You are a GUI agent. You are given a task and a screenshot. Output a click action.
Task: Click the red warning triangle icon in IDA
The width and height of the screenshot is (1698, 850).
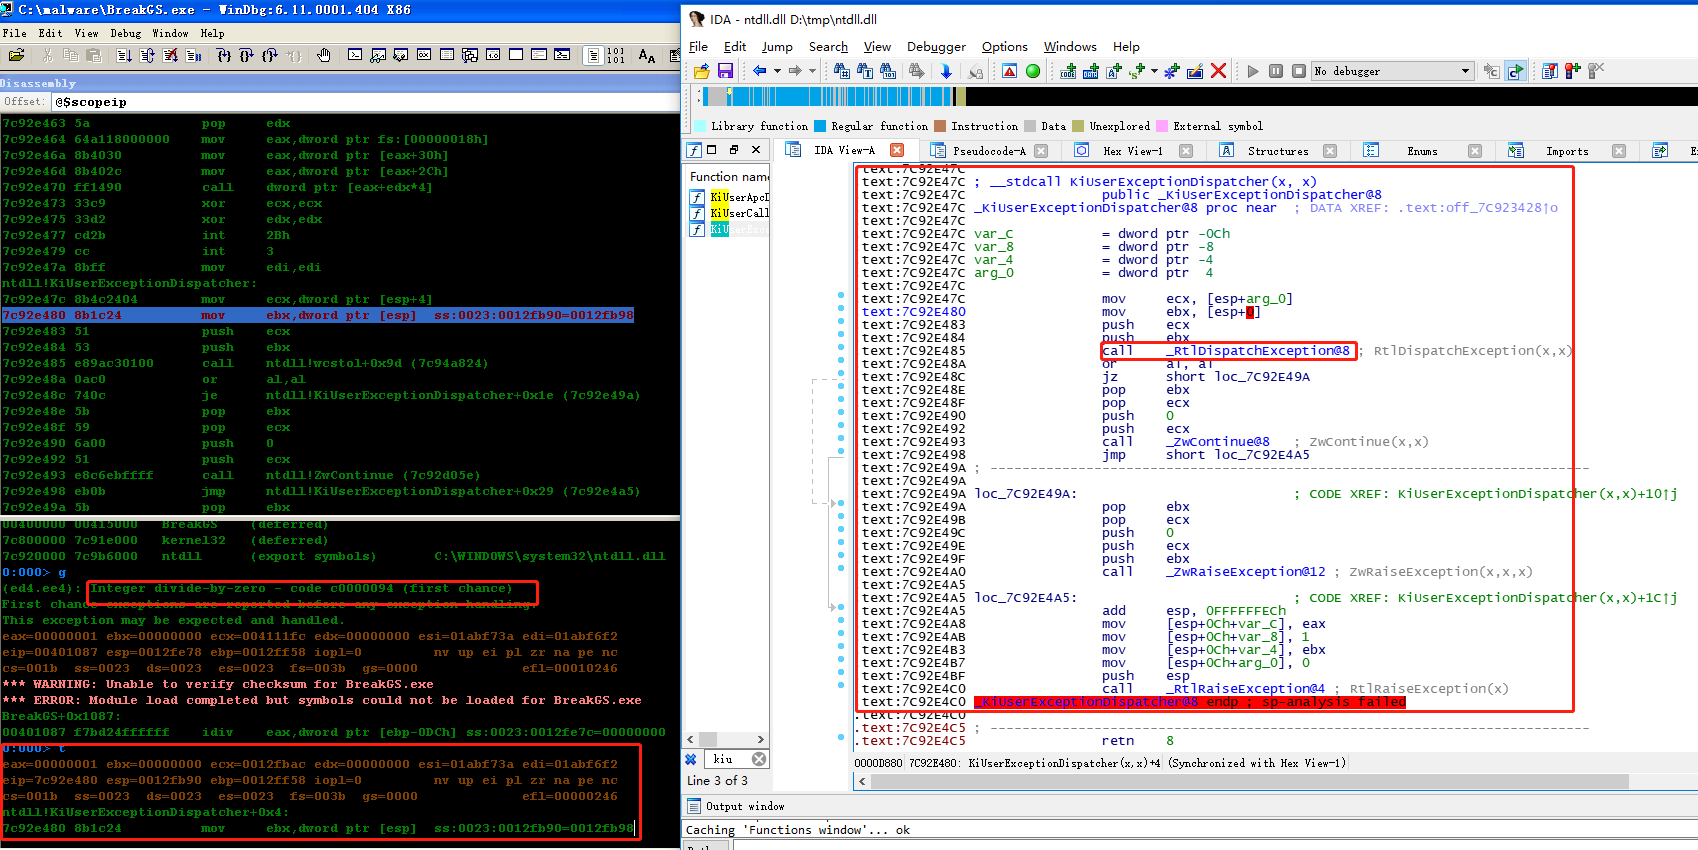[x=1009, y=71]
